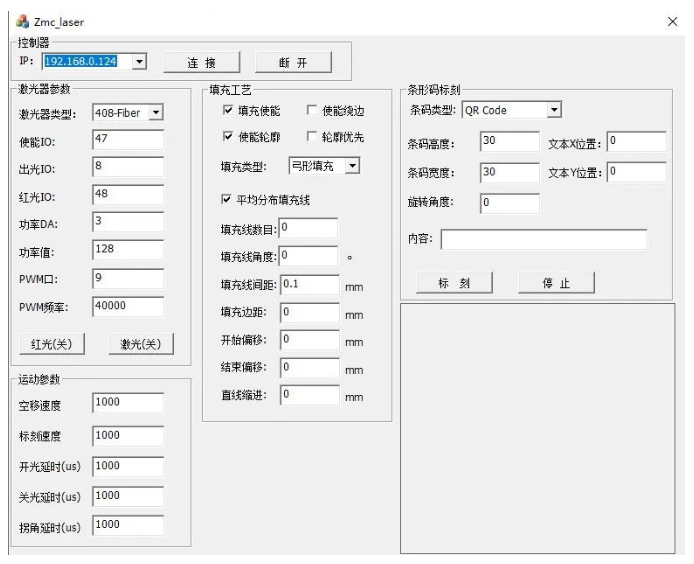Click the Zmc_laser app icon in title bar
This screenshot has width=694, height=564.
pos(22,21)
